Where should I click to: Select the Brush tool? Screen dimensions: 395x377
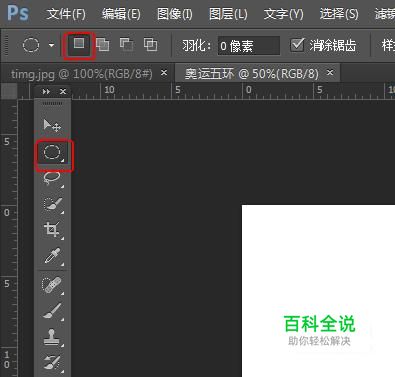(x=52, y=311)
